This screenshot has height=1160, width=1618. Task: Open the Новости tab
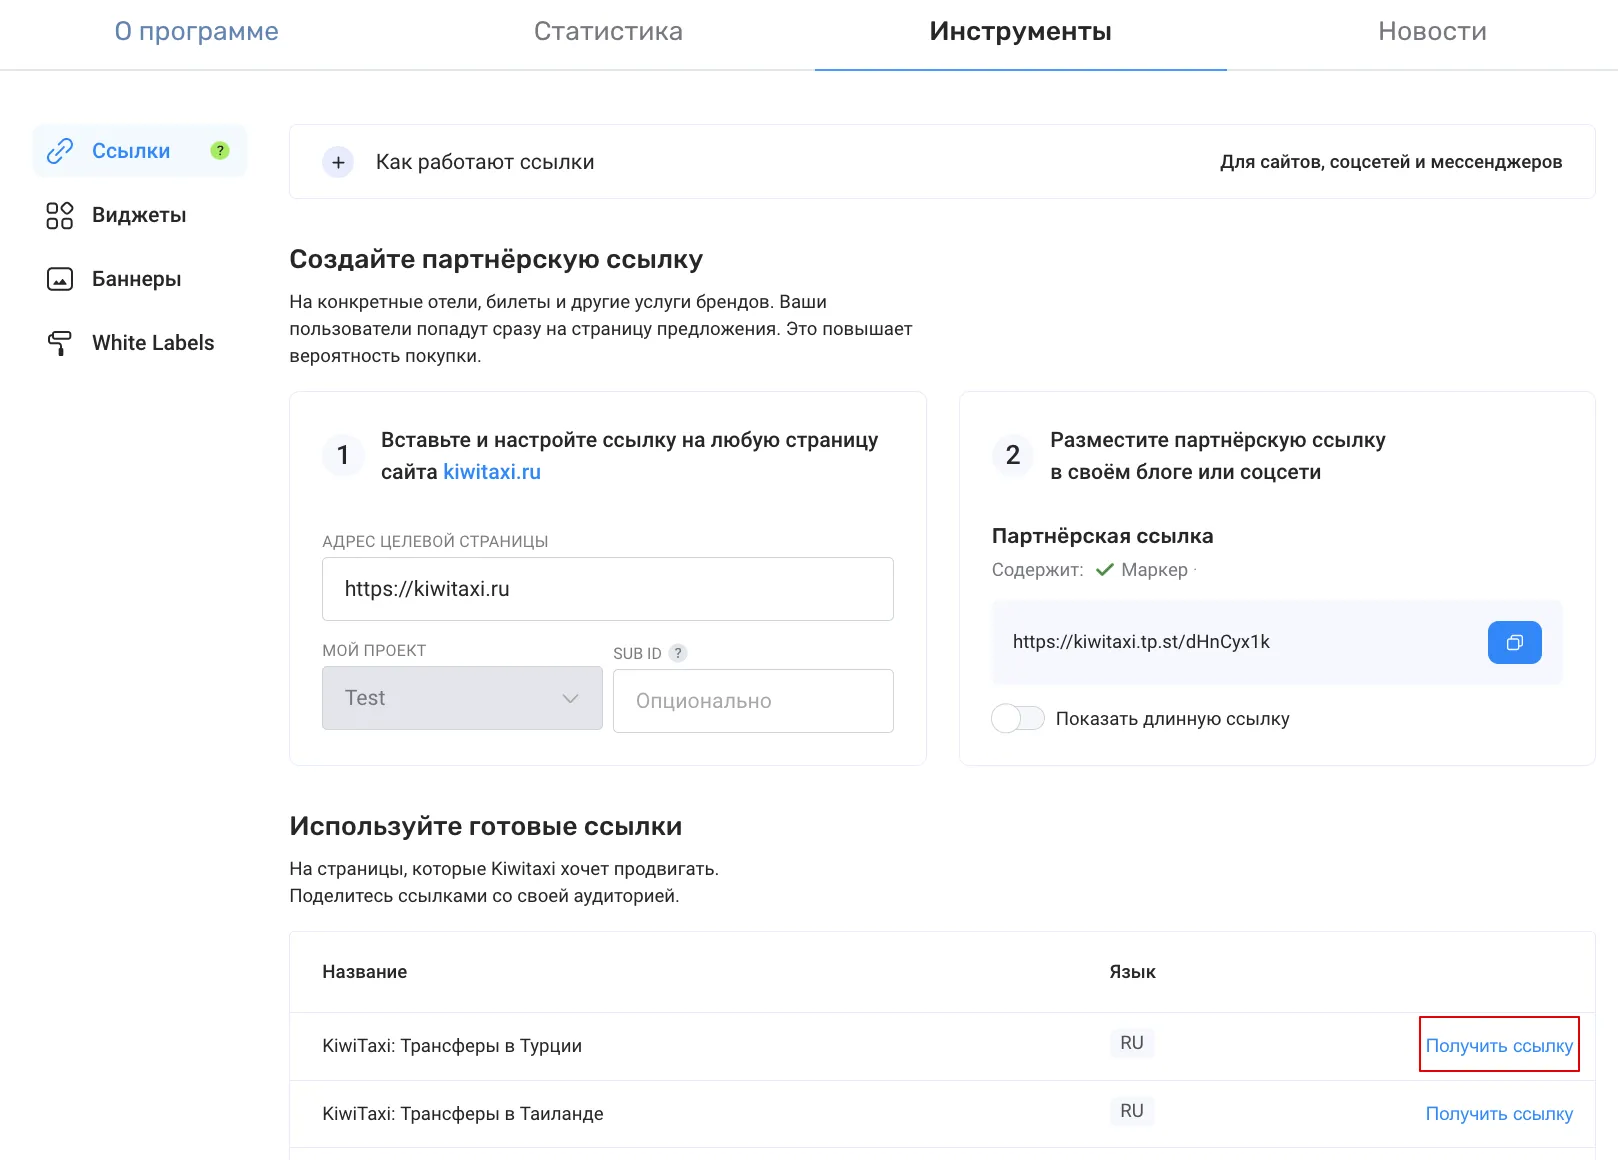click(x=1432, y=32)
